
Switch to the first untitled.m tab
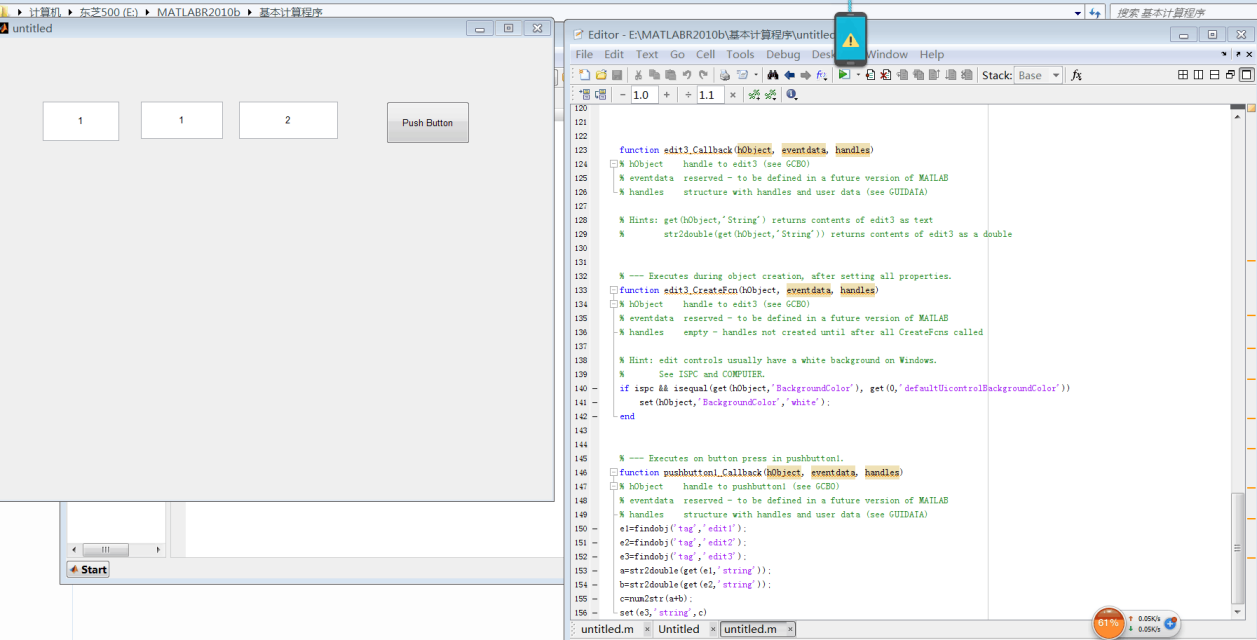tap(607, 629)
